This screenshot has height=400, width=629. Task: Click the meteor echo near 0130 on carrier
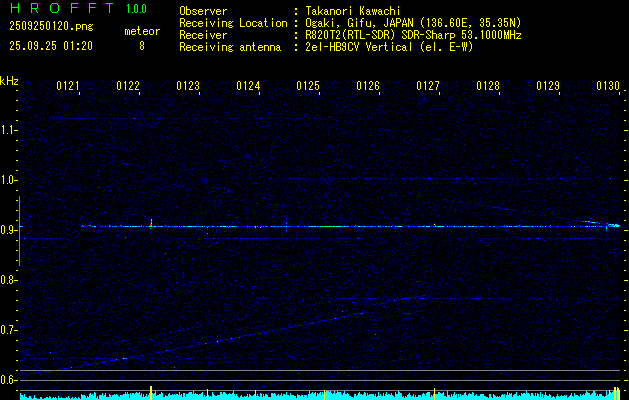[x=613, y=225]
